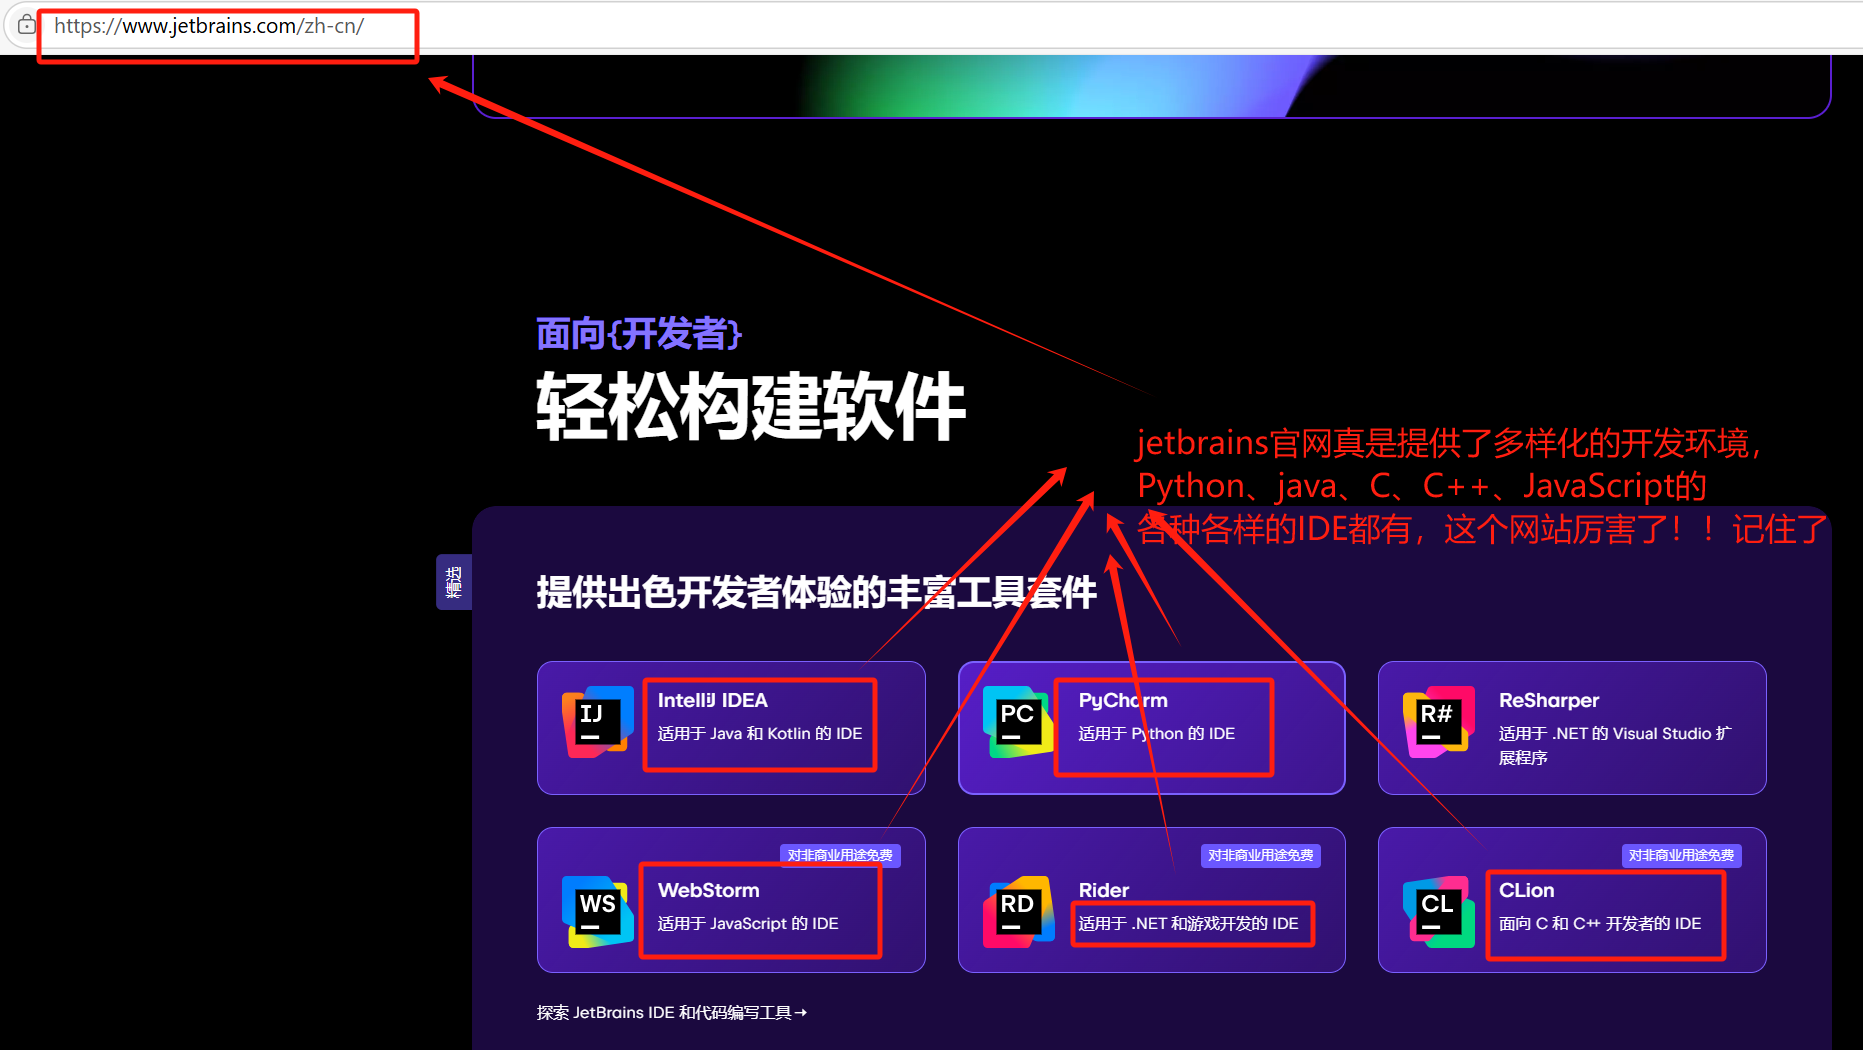Click the Rider RD logo icon

(1018, 911)
